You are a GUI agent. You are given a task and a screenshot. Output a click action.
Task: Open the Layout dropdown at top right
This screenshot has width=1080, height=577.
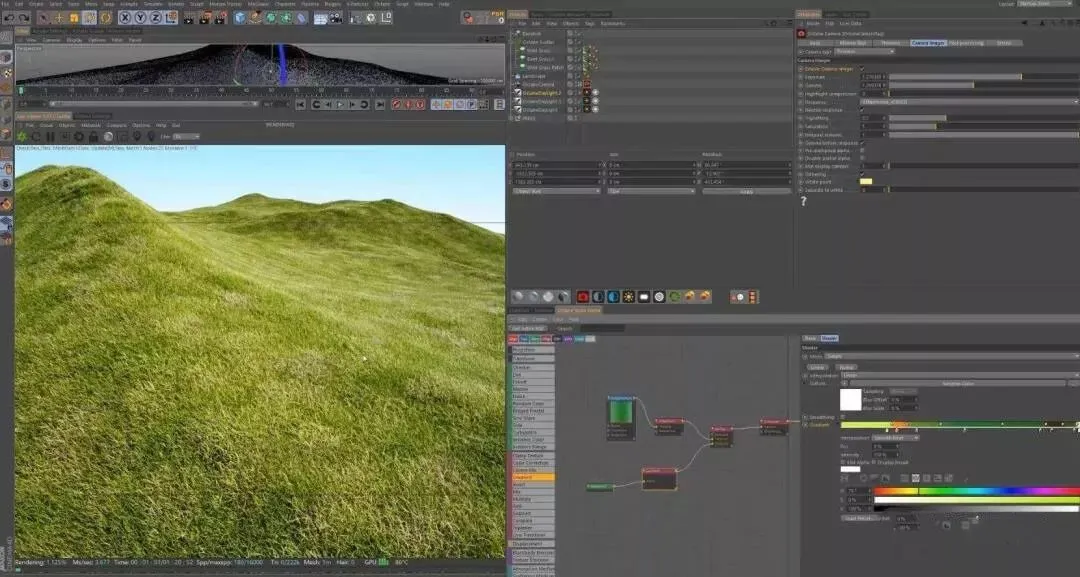point(1043,4)
